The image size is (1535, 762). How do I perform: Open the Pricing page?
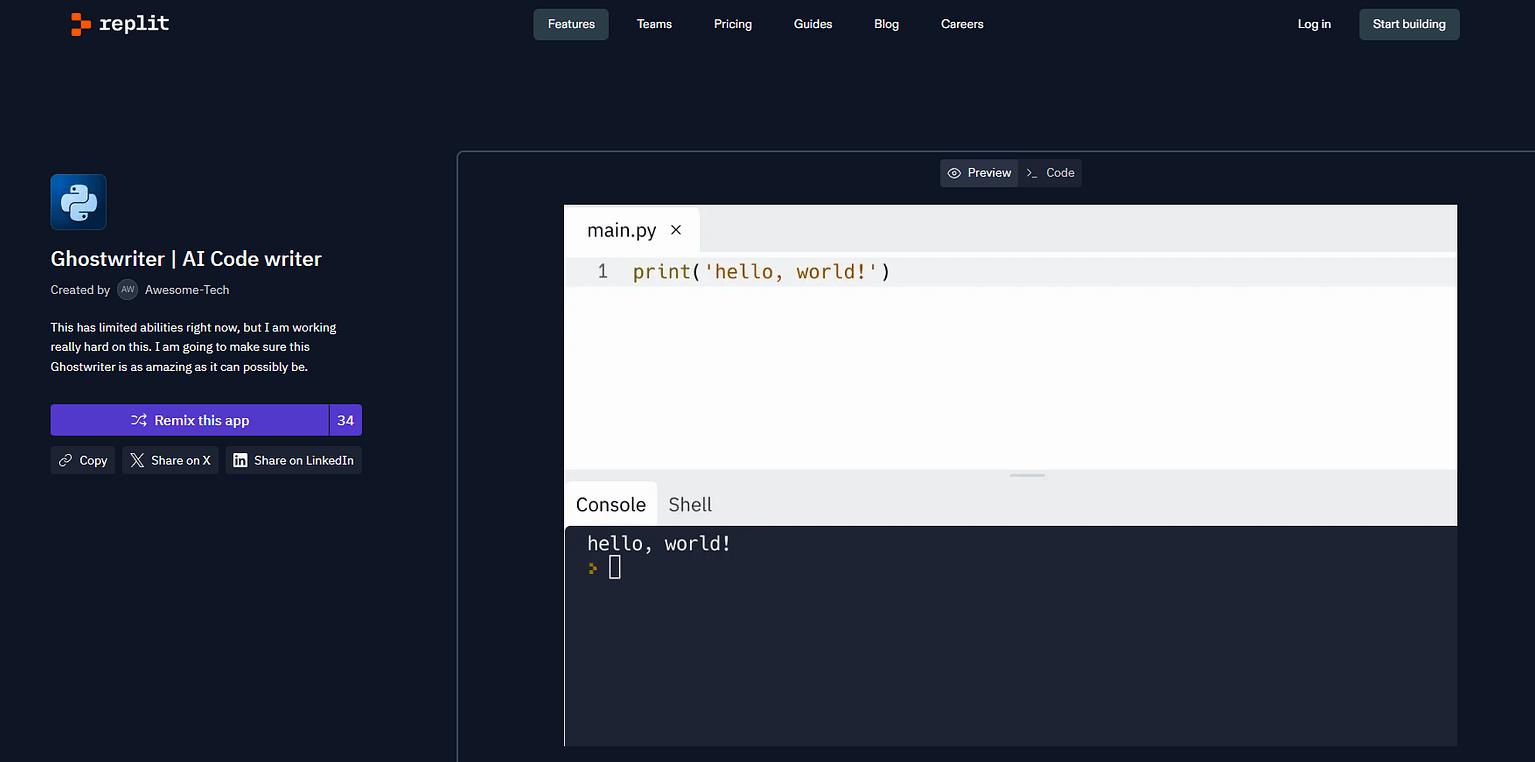[732, 24]
